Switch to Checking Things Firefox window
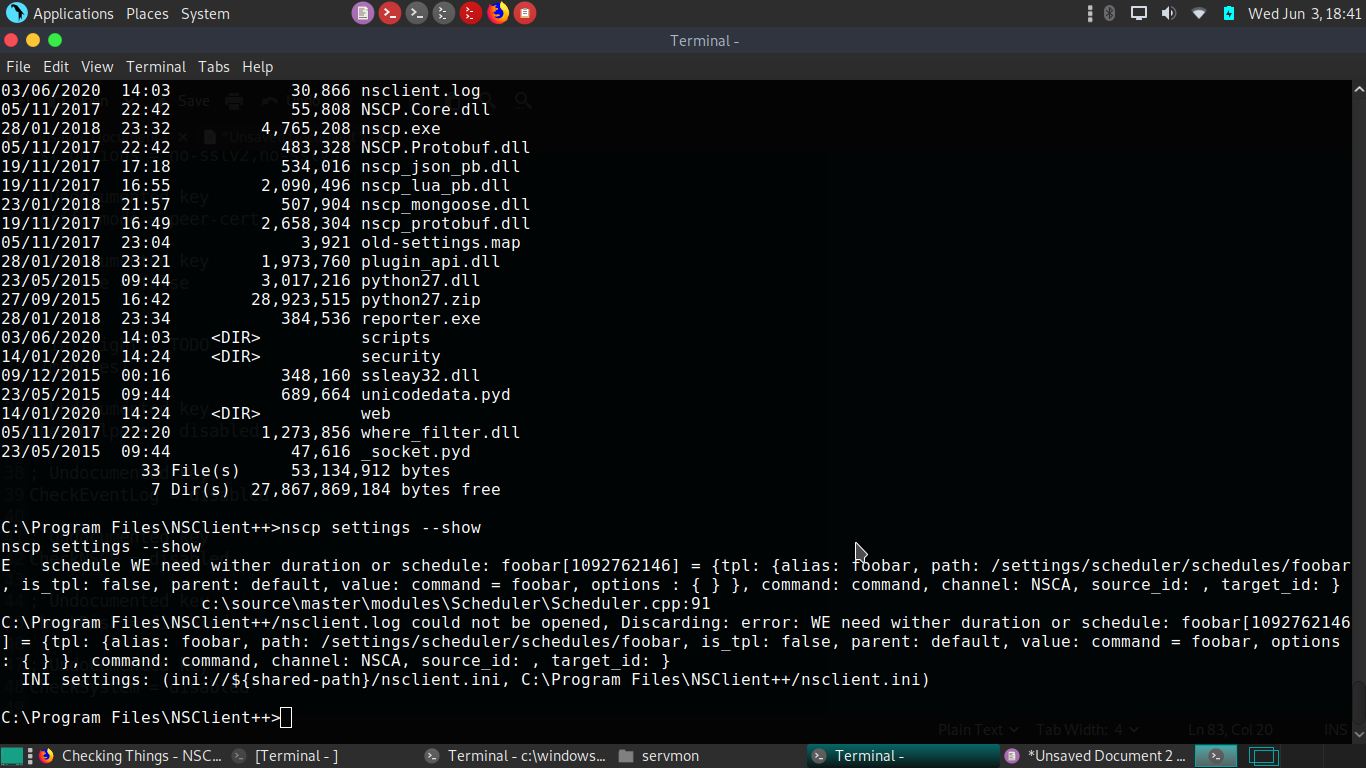 [x=130, y=756]
